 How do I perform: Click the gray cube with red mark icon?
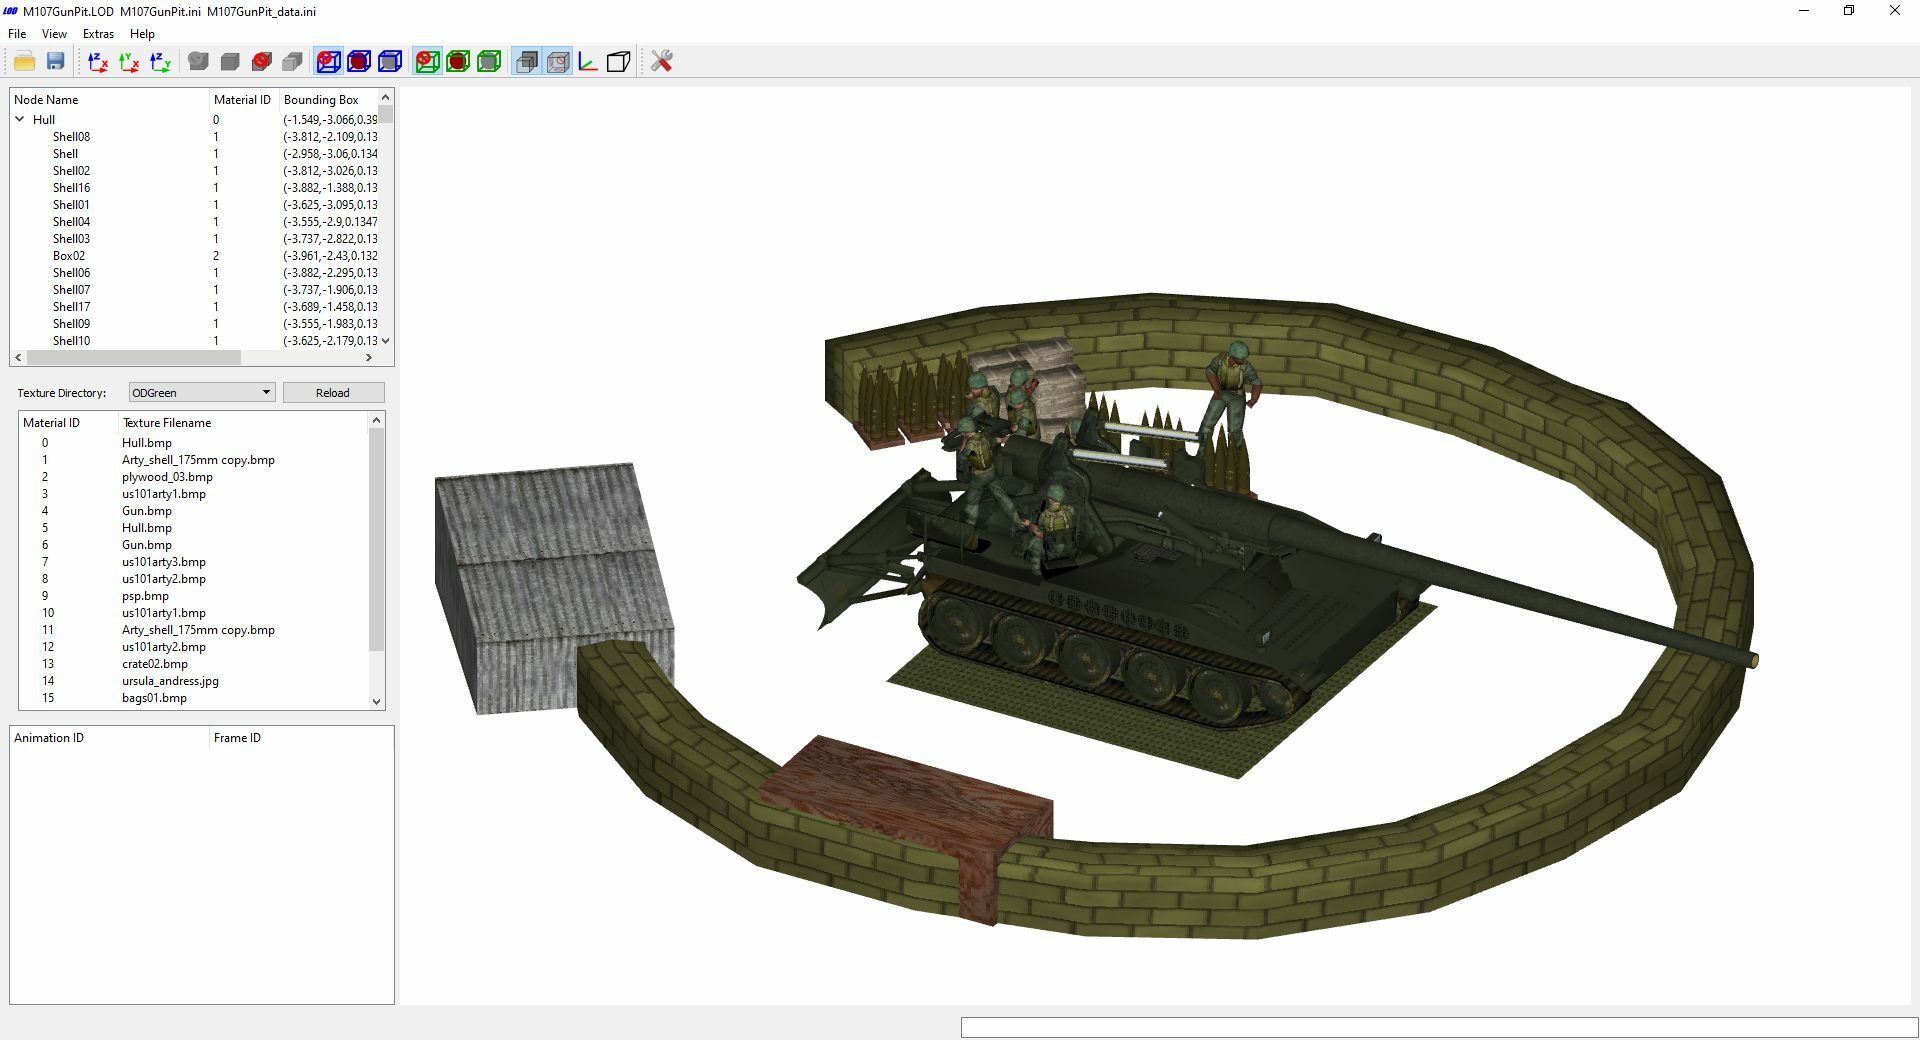click(x=262, y=62)
